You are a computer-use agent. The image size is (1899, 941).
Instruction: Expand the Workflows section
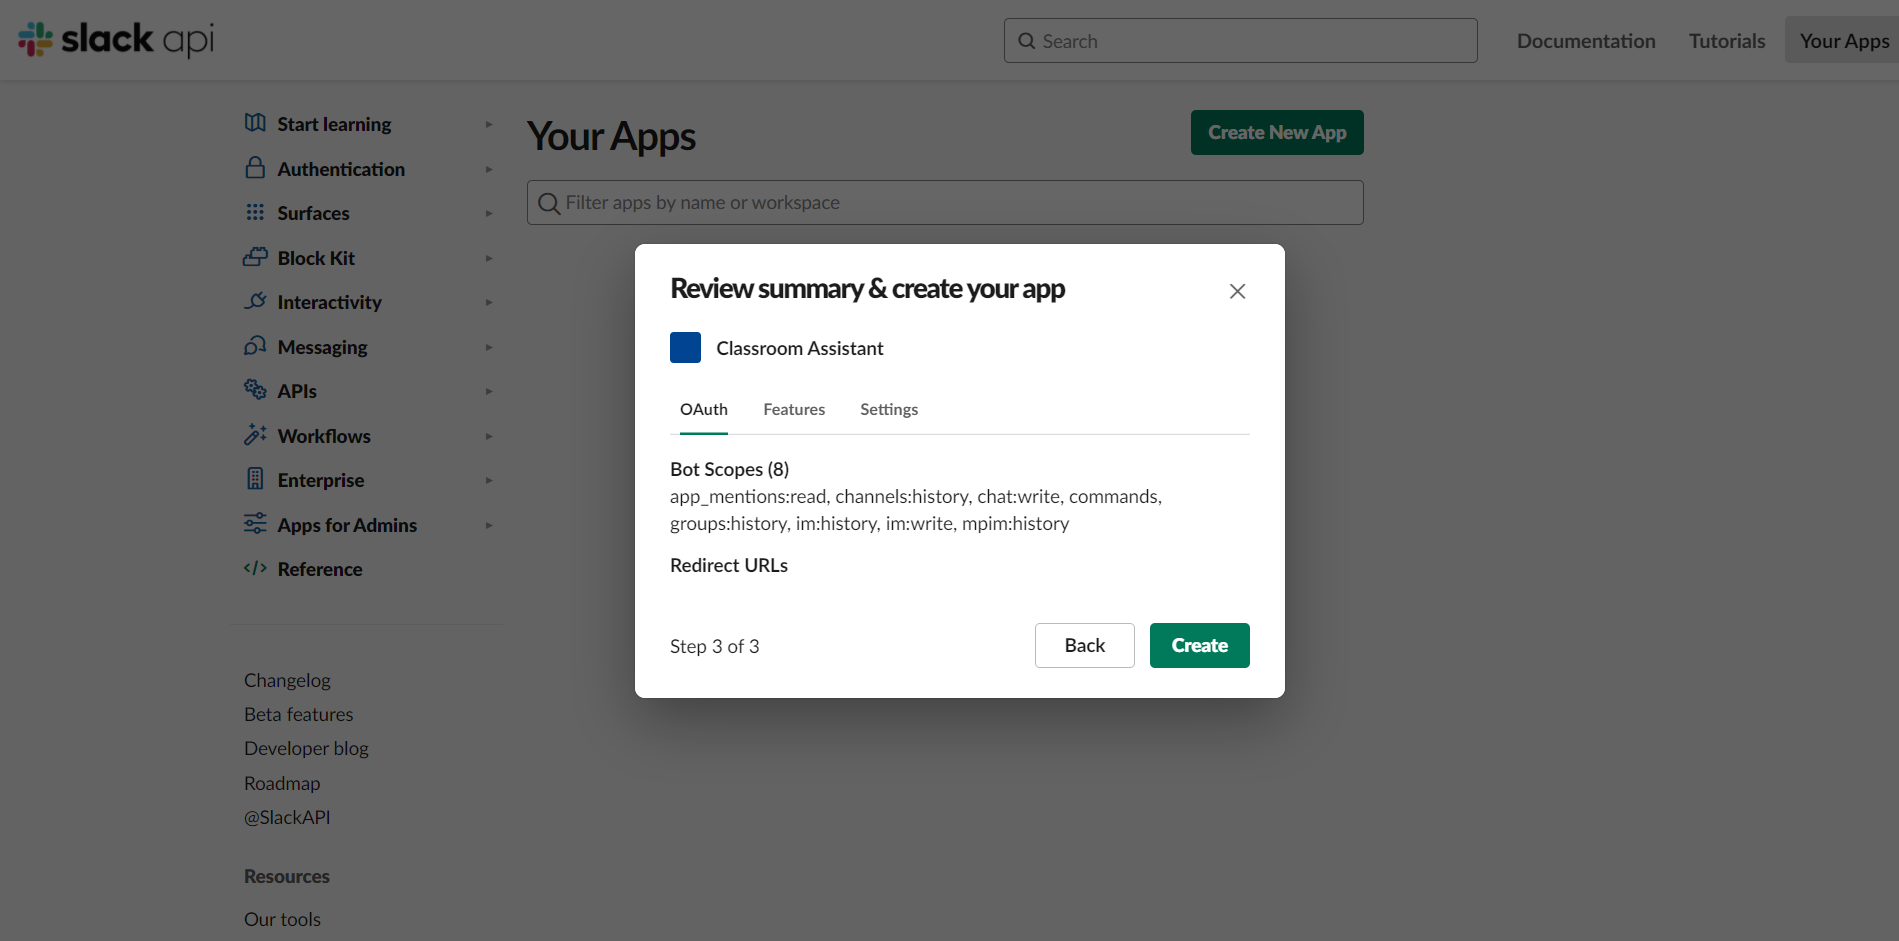tap(489, 436)
